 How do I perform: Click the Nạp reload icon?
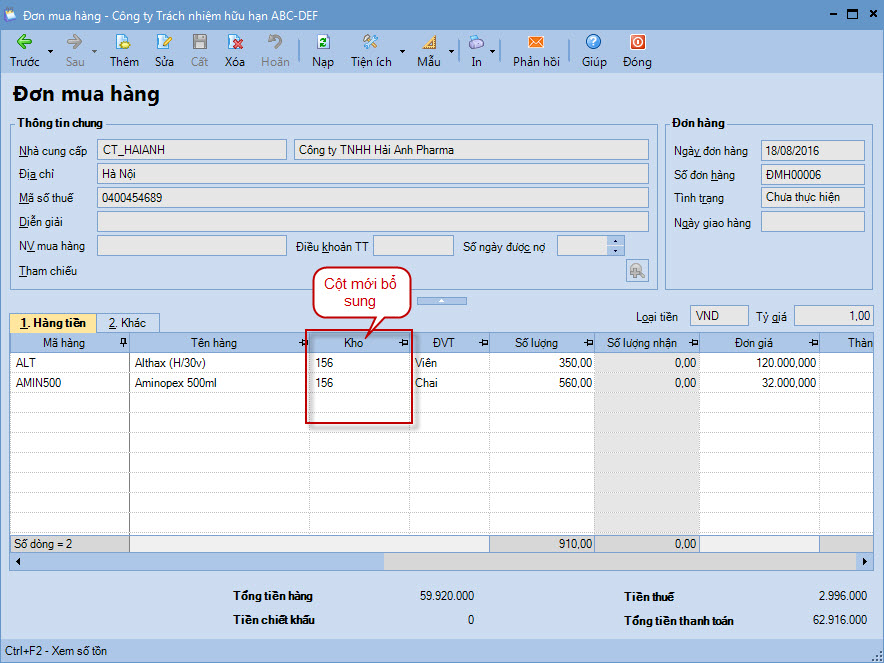323,42
